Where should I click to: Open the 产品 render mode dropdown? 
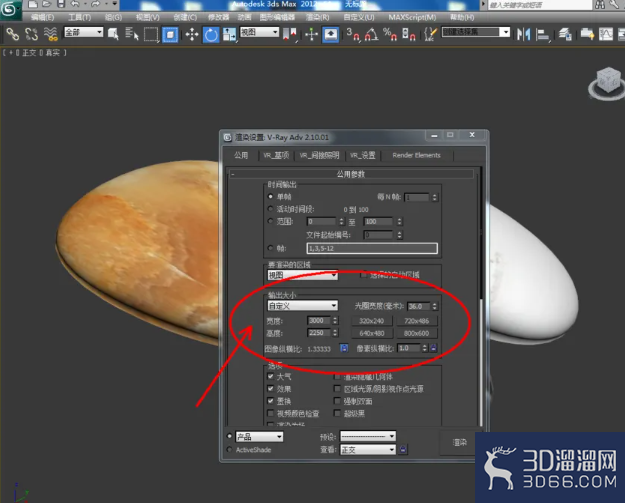coord(259,437)
